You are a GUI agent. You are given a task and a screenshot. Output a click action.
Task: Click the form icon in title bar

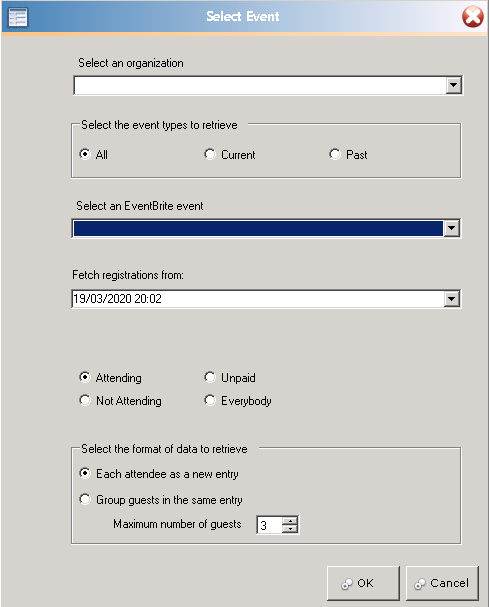pos(18,17)
